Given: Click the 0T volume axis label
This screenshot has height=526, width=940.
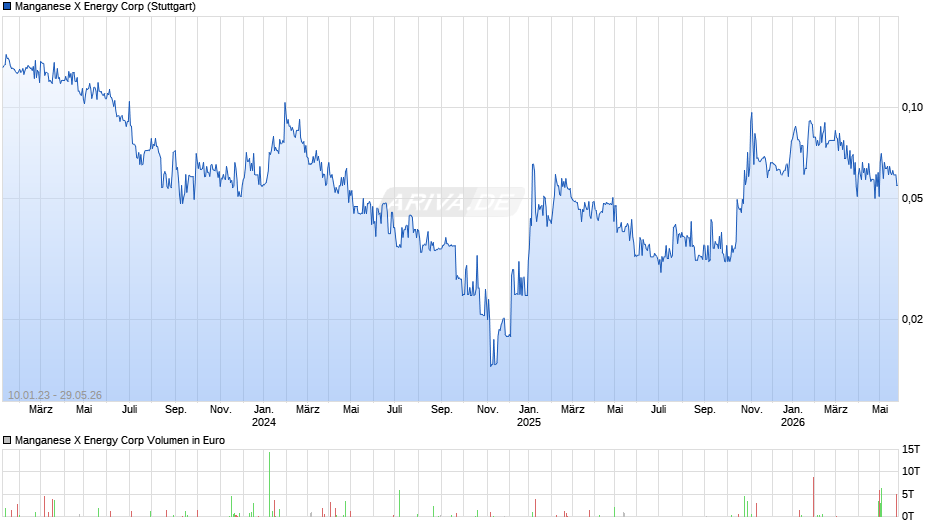Looking at the screenshot, I should (x=908, y=516).
